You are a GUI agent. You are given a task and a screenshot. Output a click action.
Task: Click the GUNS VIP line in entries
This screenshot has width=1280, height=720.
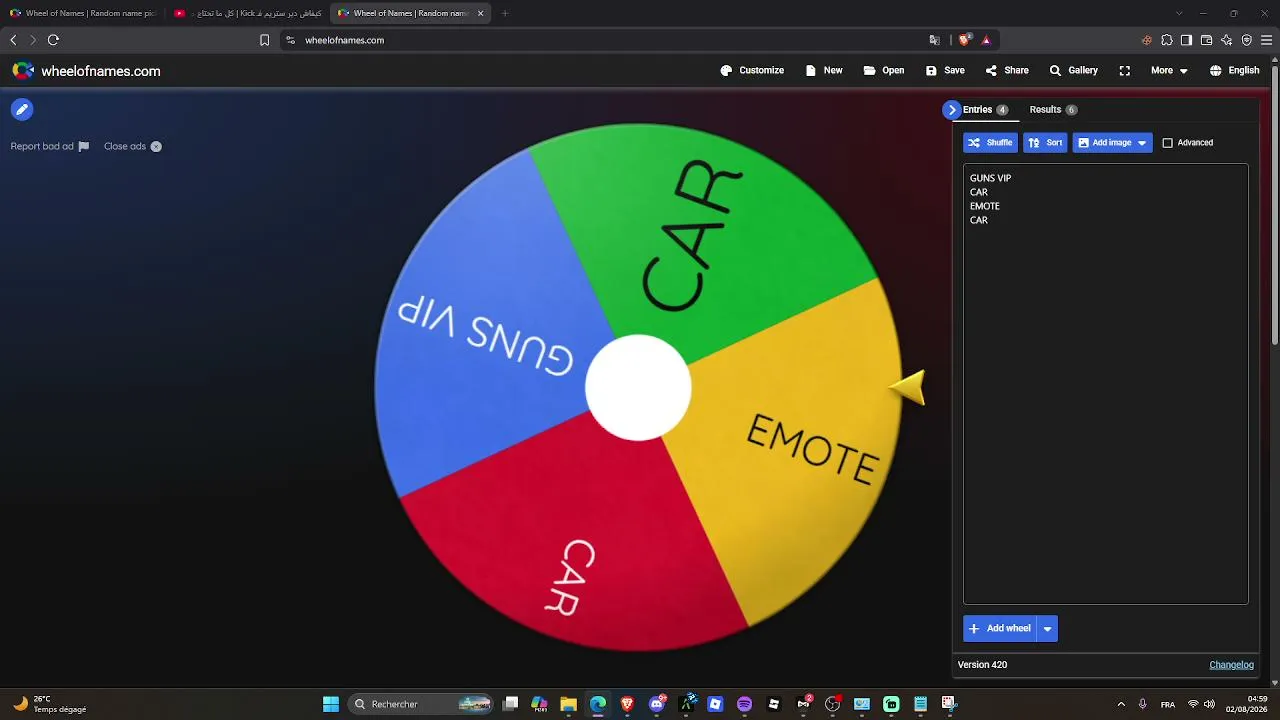(990, 178)
